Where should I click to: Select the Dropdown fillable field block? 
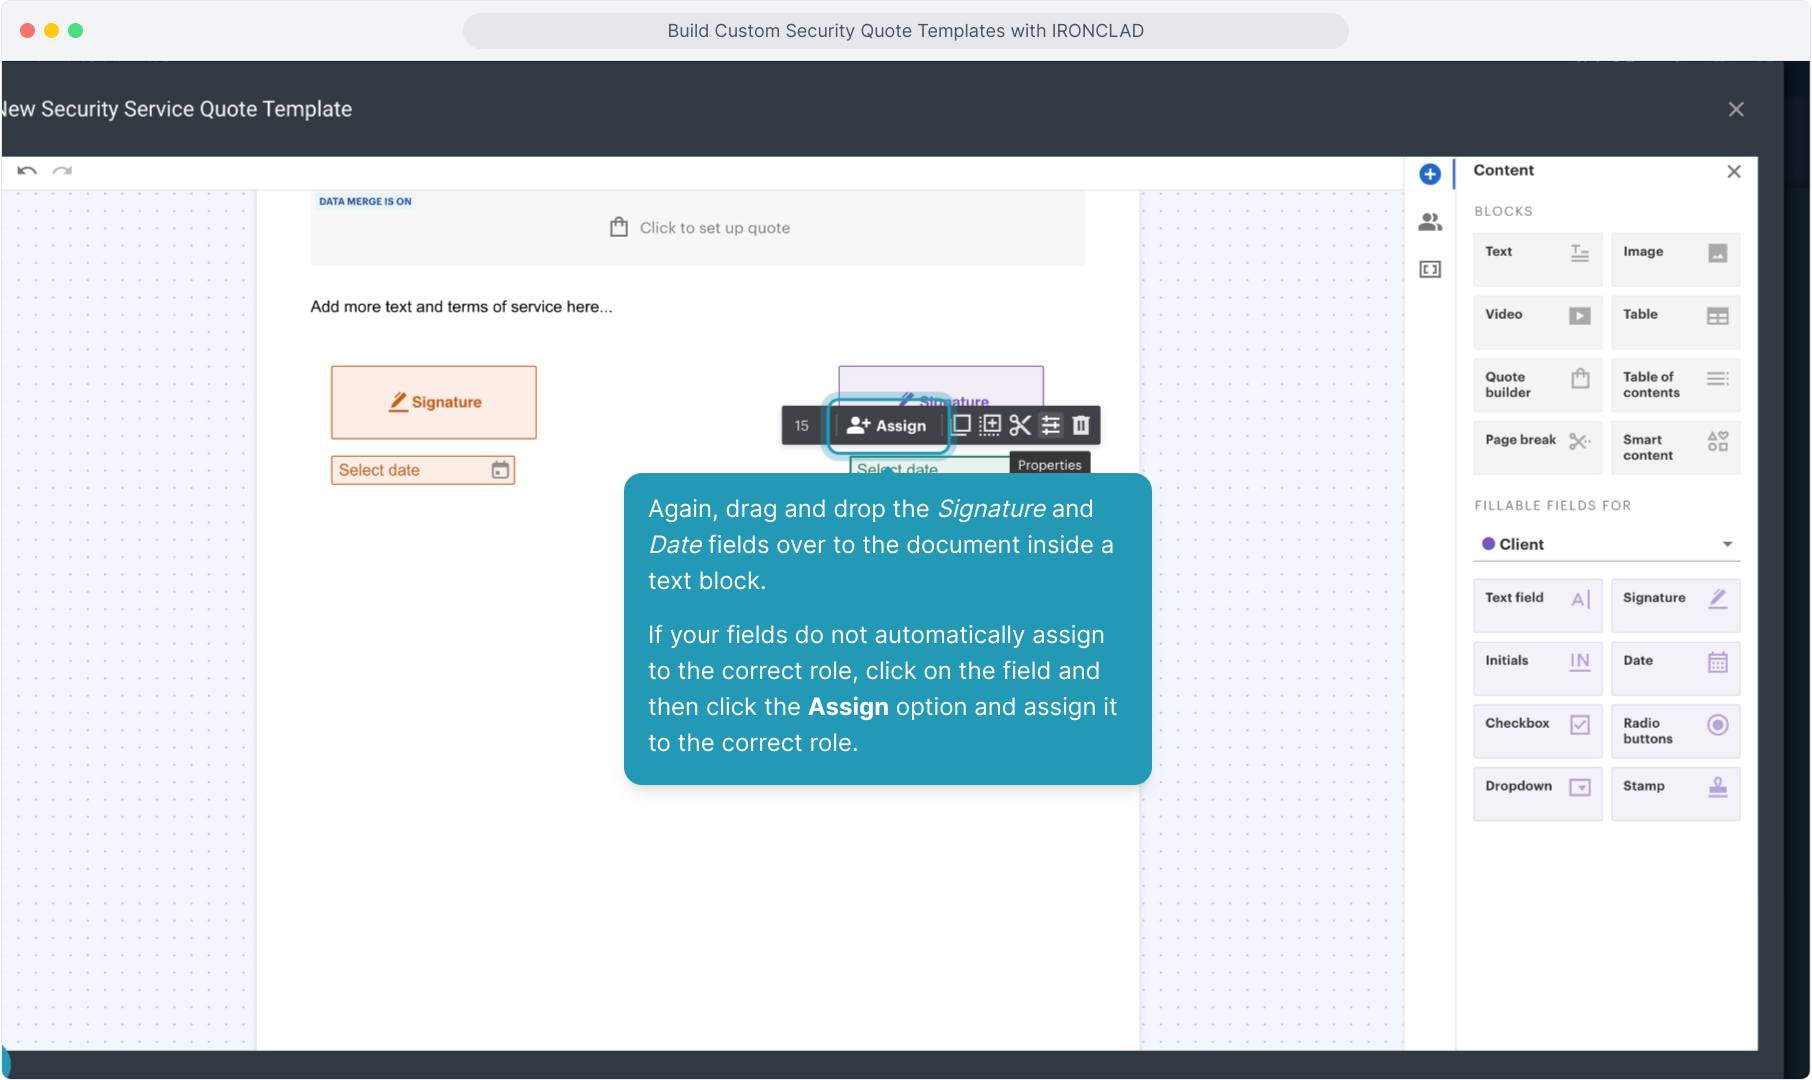[1537, 787]
